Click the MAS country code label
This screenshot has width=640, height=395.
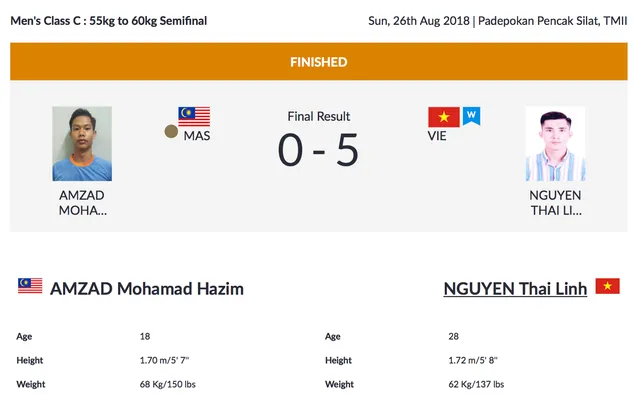(197, 136)
